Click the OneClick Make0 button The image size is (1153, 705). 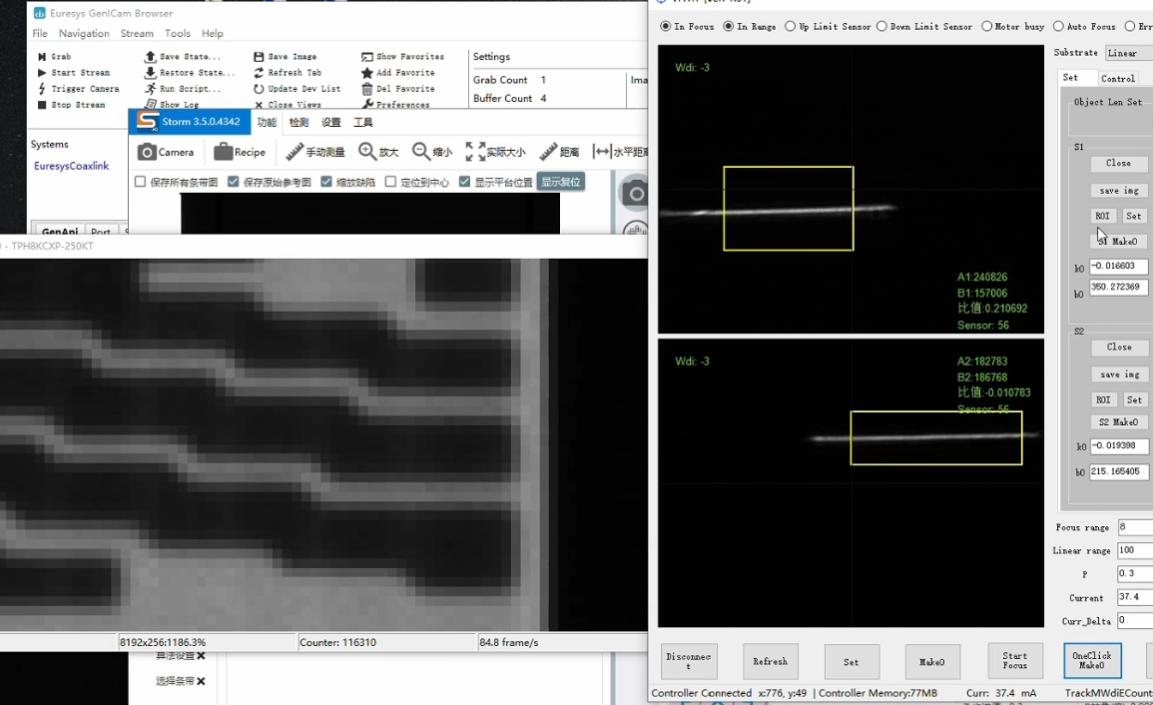(x=1092, y=661)
